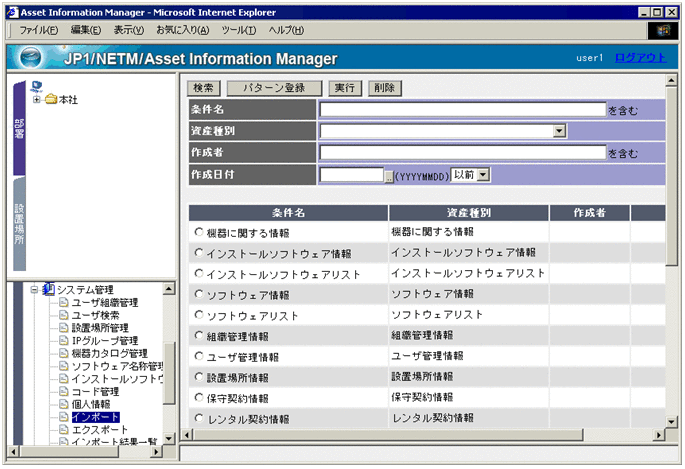Click the システム管理 node icon
The width and height of the screenshot is (685, 469).
(x=48, y=290)
